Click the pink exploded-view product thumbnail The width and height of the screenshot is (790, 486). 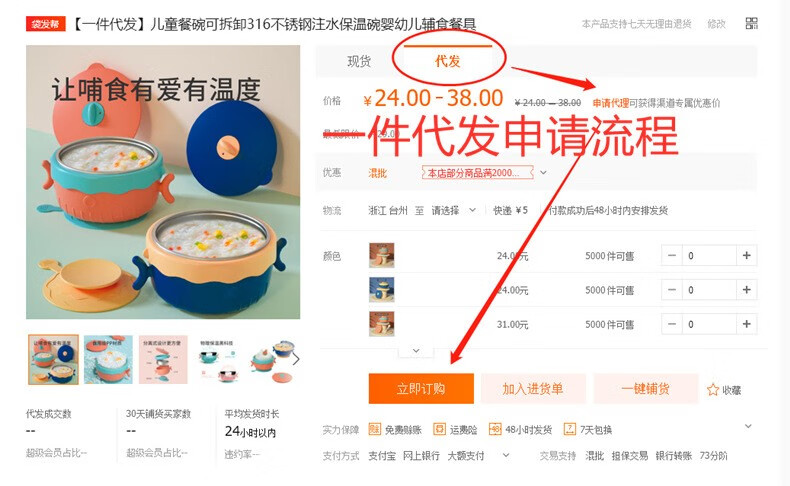163,360
